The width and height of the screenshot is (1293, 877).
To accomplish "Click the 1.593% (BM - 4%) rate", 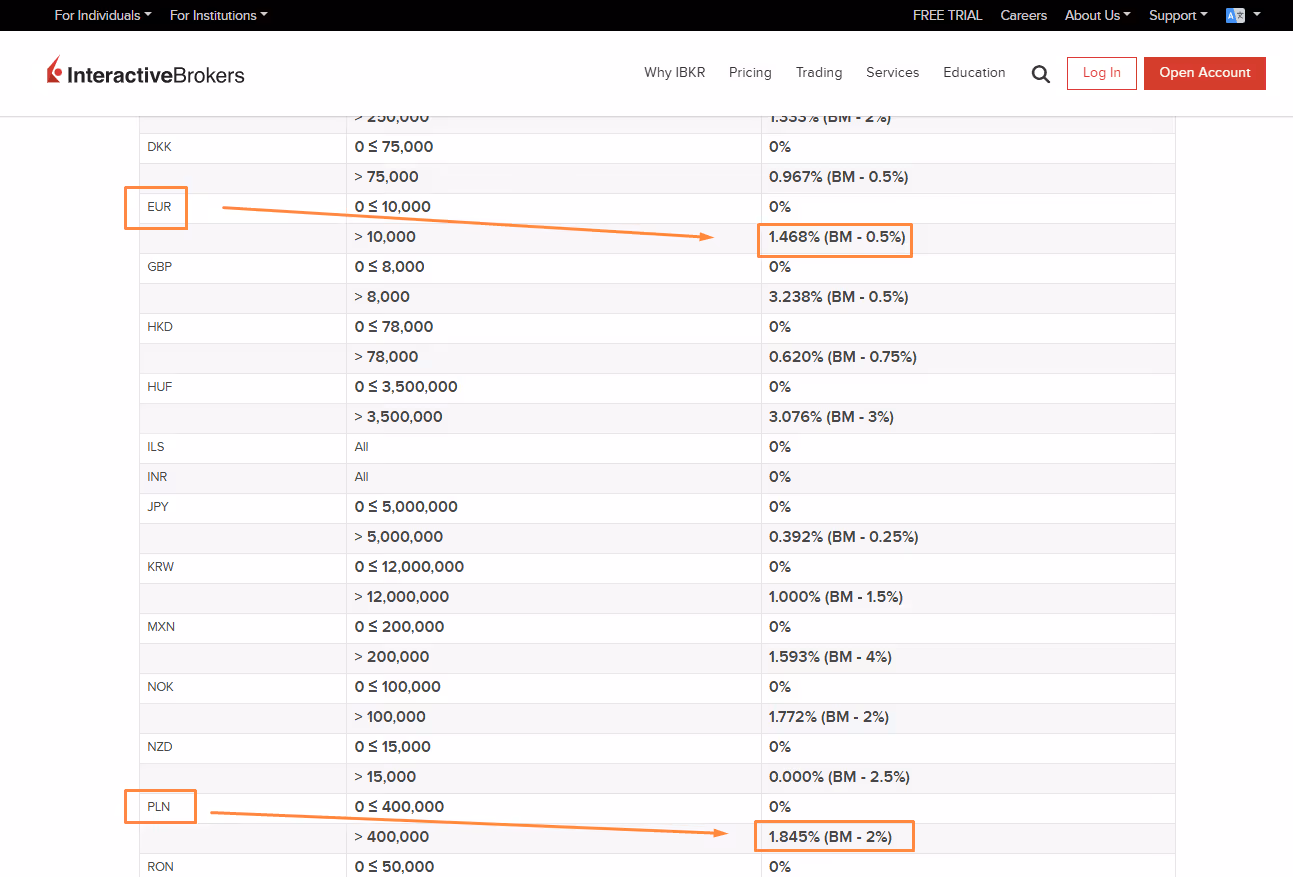I will click(x=830, y=657).
